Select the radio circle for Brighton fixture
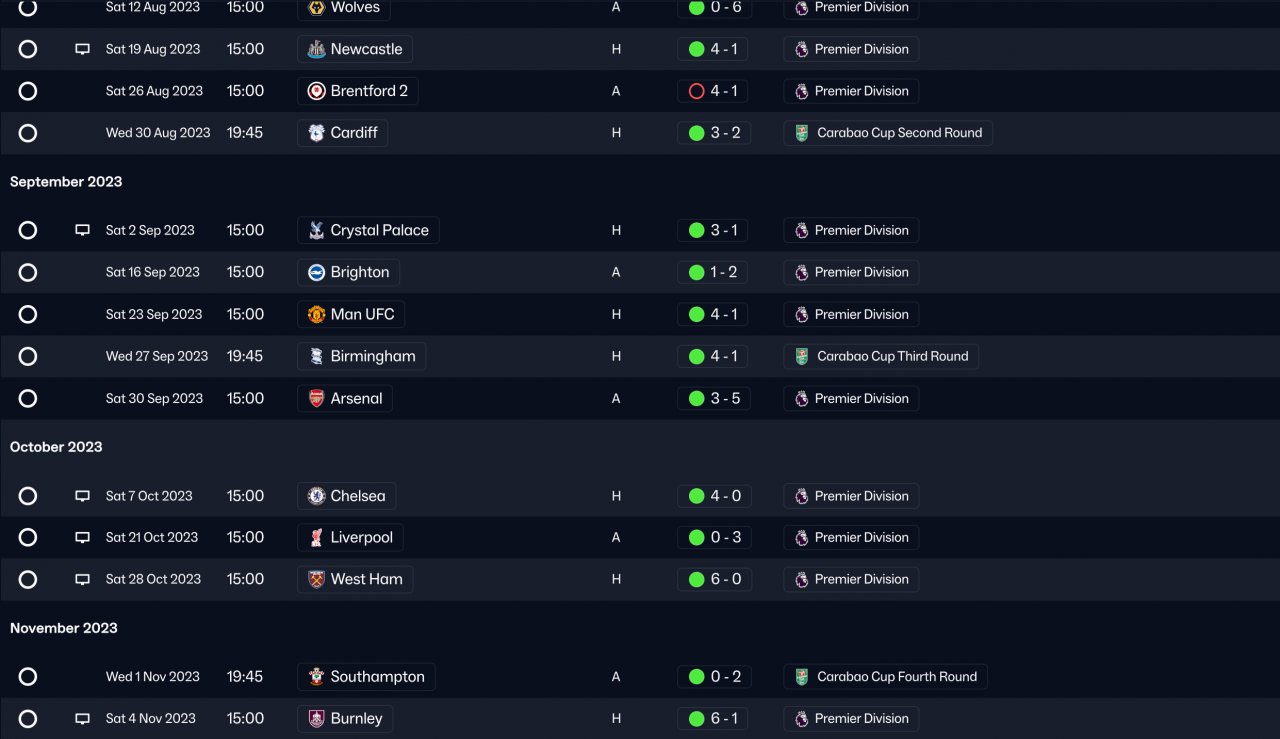Viewport: 1280px width, 739px height. 28,273
